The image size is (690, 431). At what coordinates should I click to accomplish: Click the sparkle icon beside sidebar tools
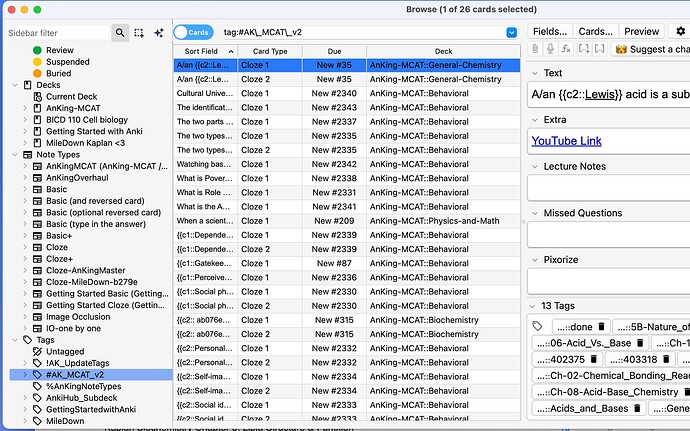(159, 33)
